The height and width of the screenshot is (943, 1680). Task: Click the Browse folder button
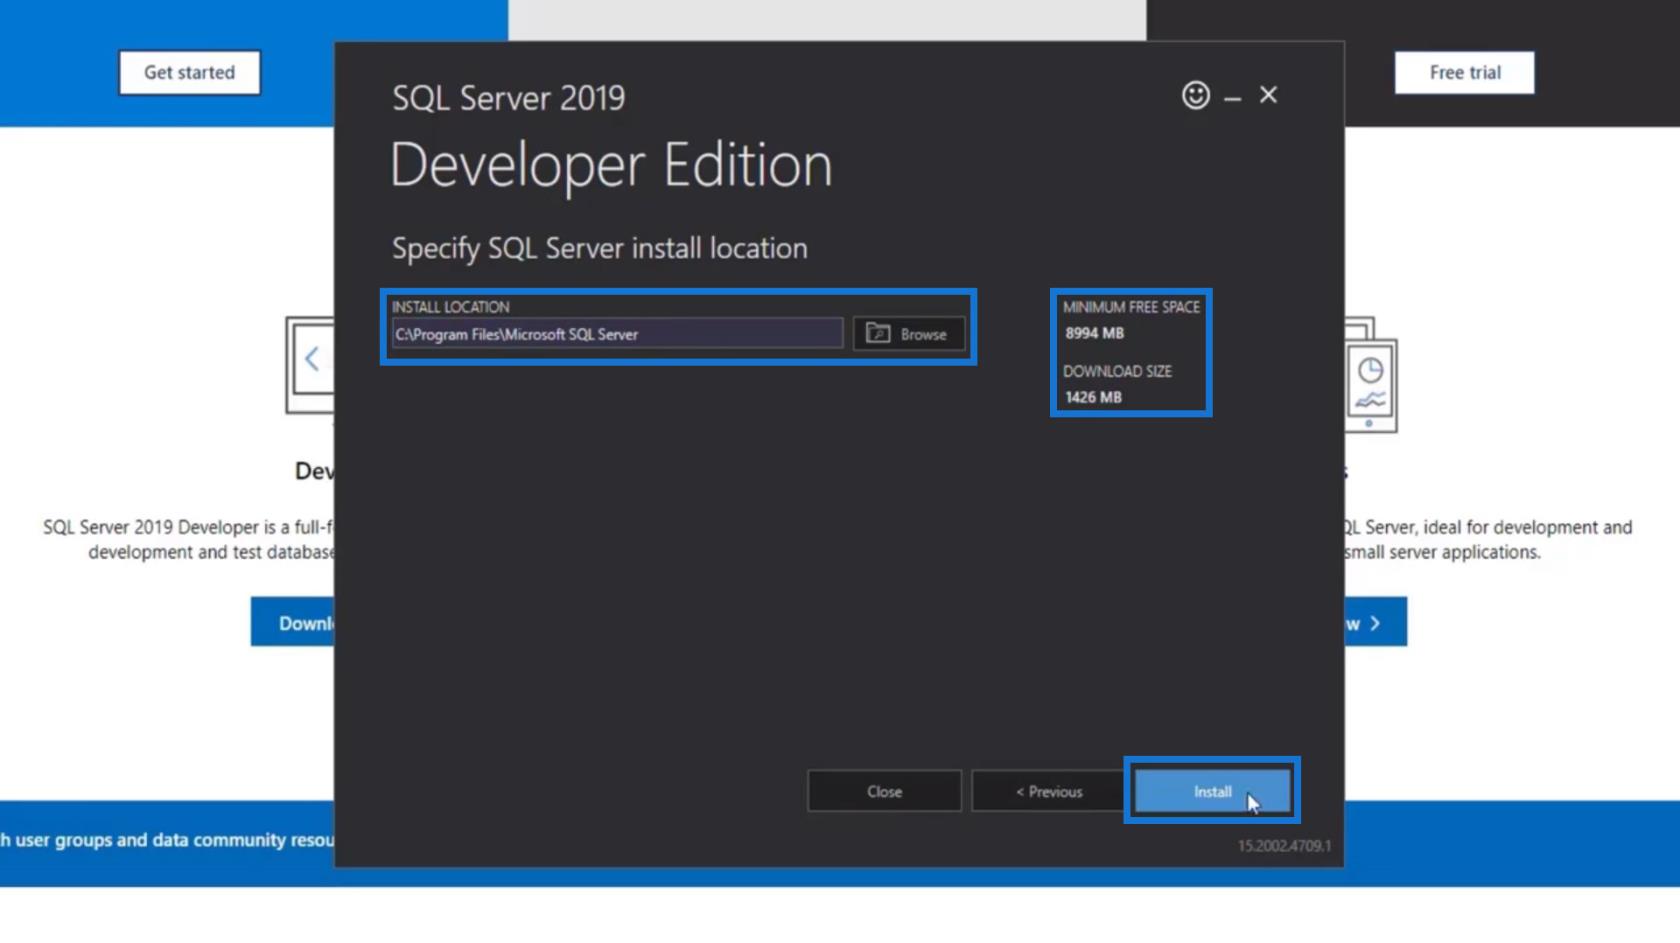coord(909,334)
